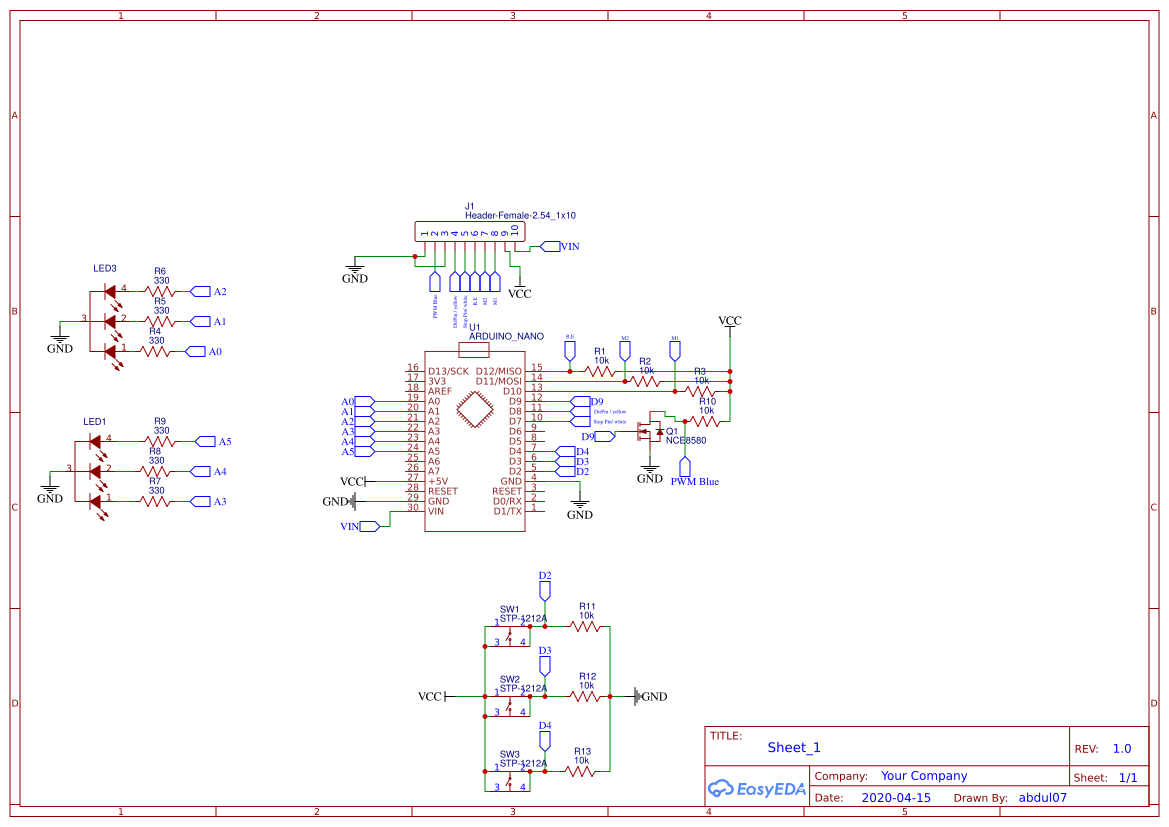Click the drawn-by name abdul07
This screenshot has width=1169, height=827.
[x=1042, y=797]
